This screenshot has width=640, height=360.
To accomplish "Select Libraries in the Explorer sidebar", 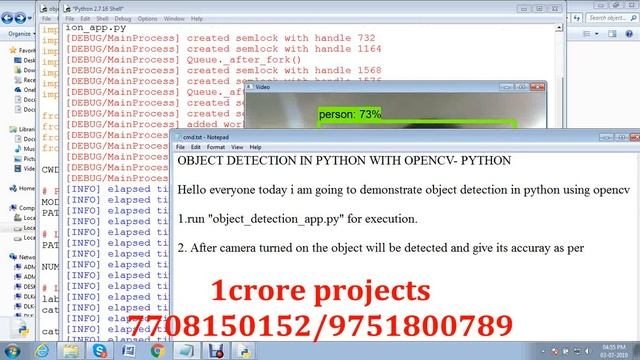I will coord(23,129).
